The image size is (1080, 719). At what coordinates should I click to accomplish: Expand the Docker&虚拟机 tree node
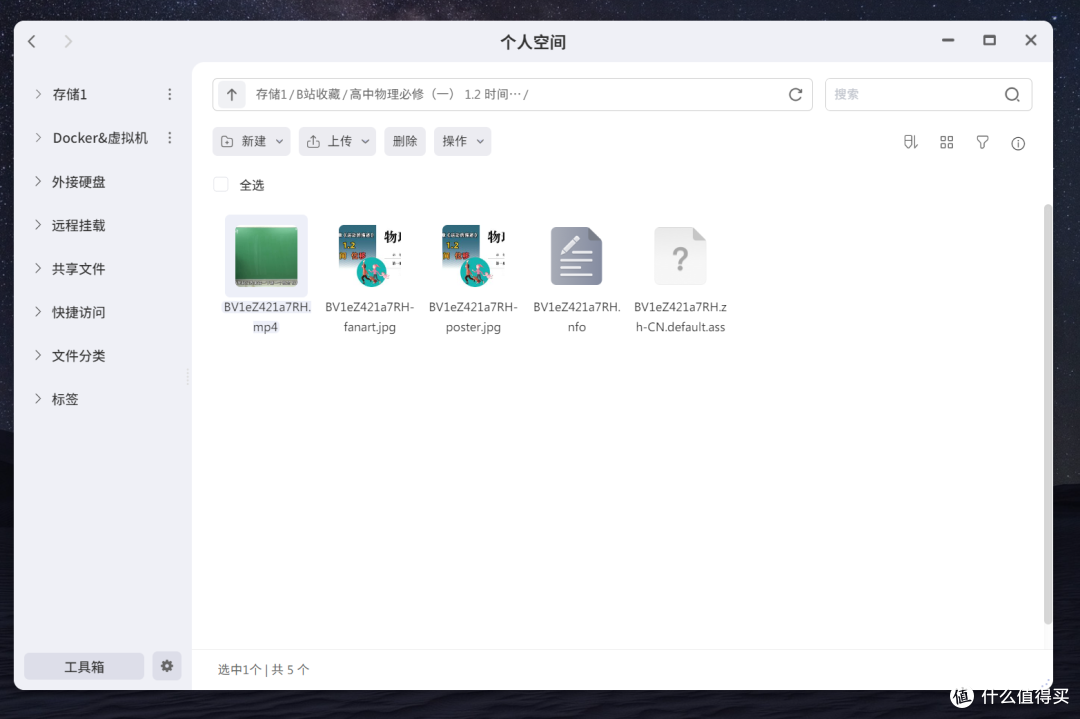click(x=38, y=138)
